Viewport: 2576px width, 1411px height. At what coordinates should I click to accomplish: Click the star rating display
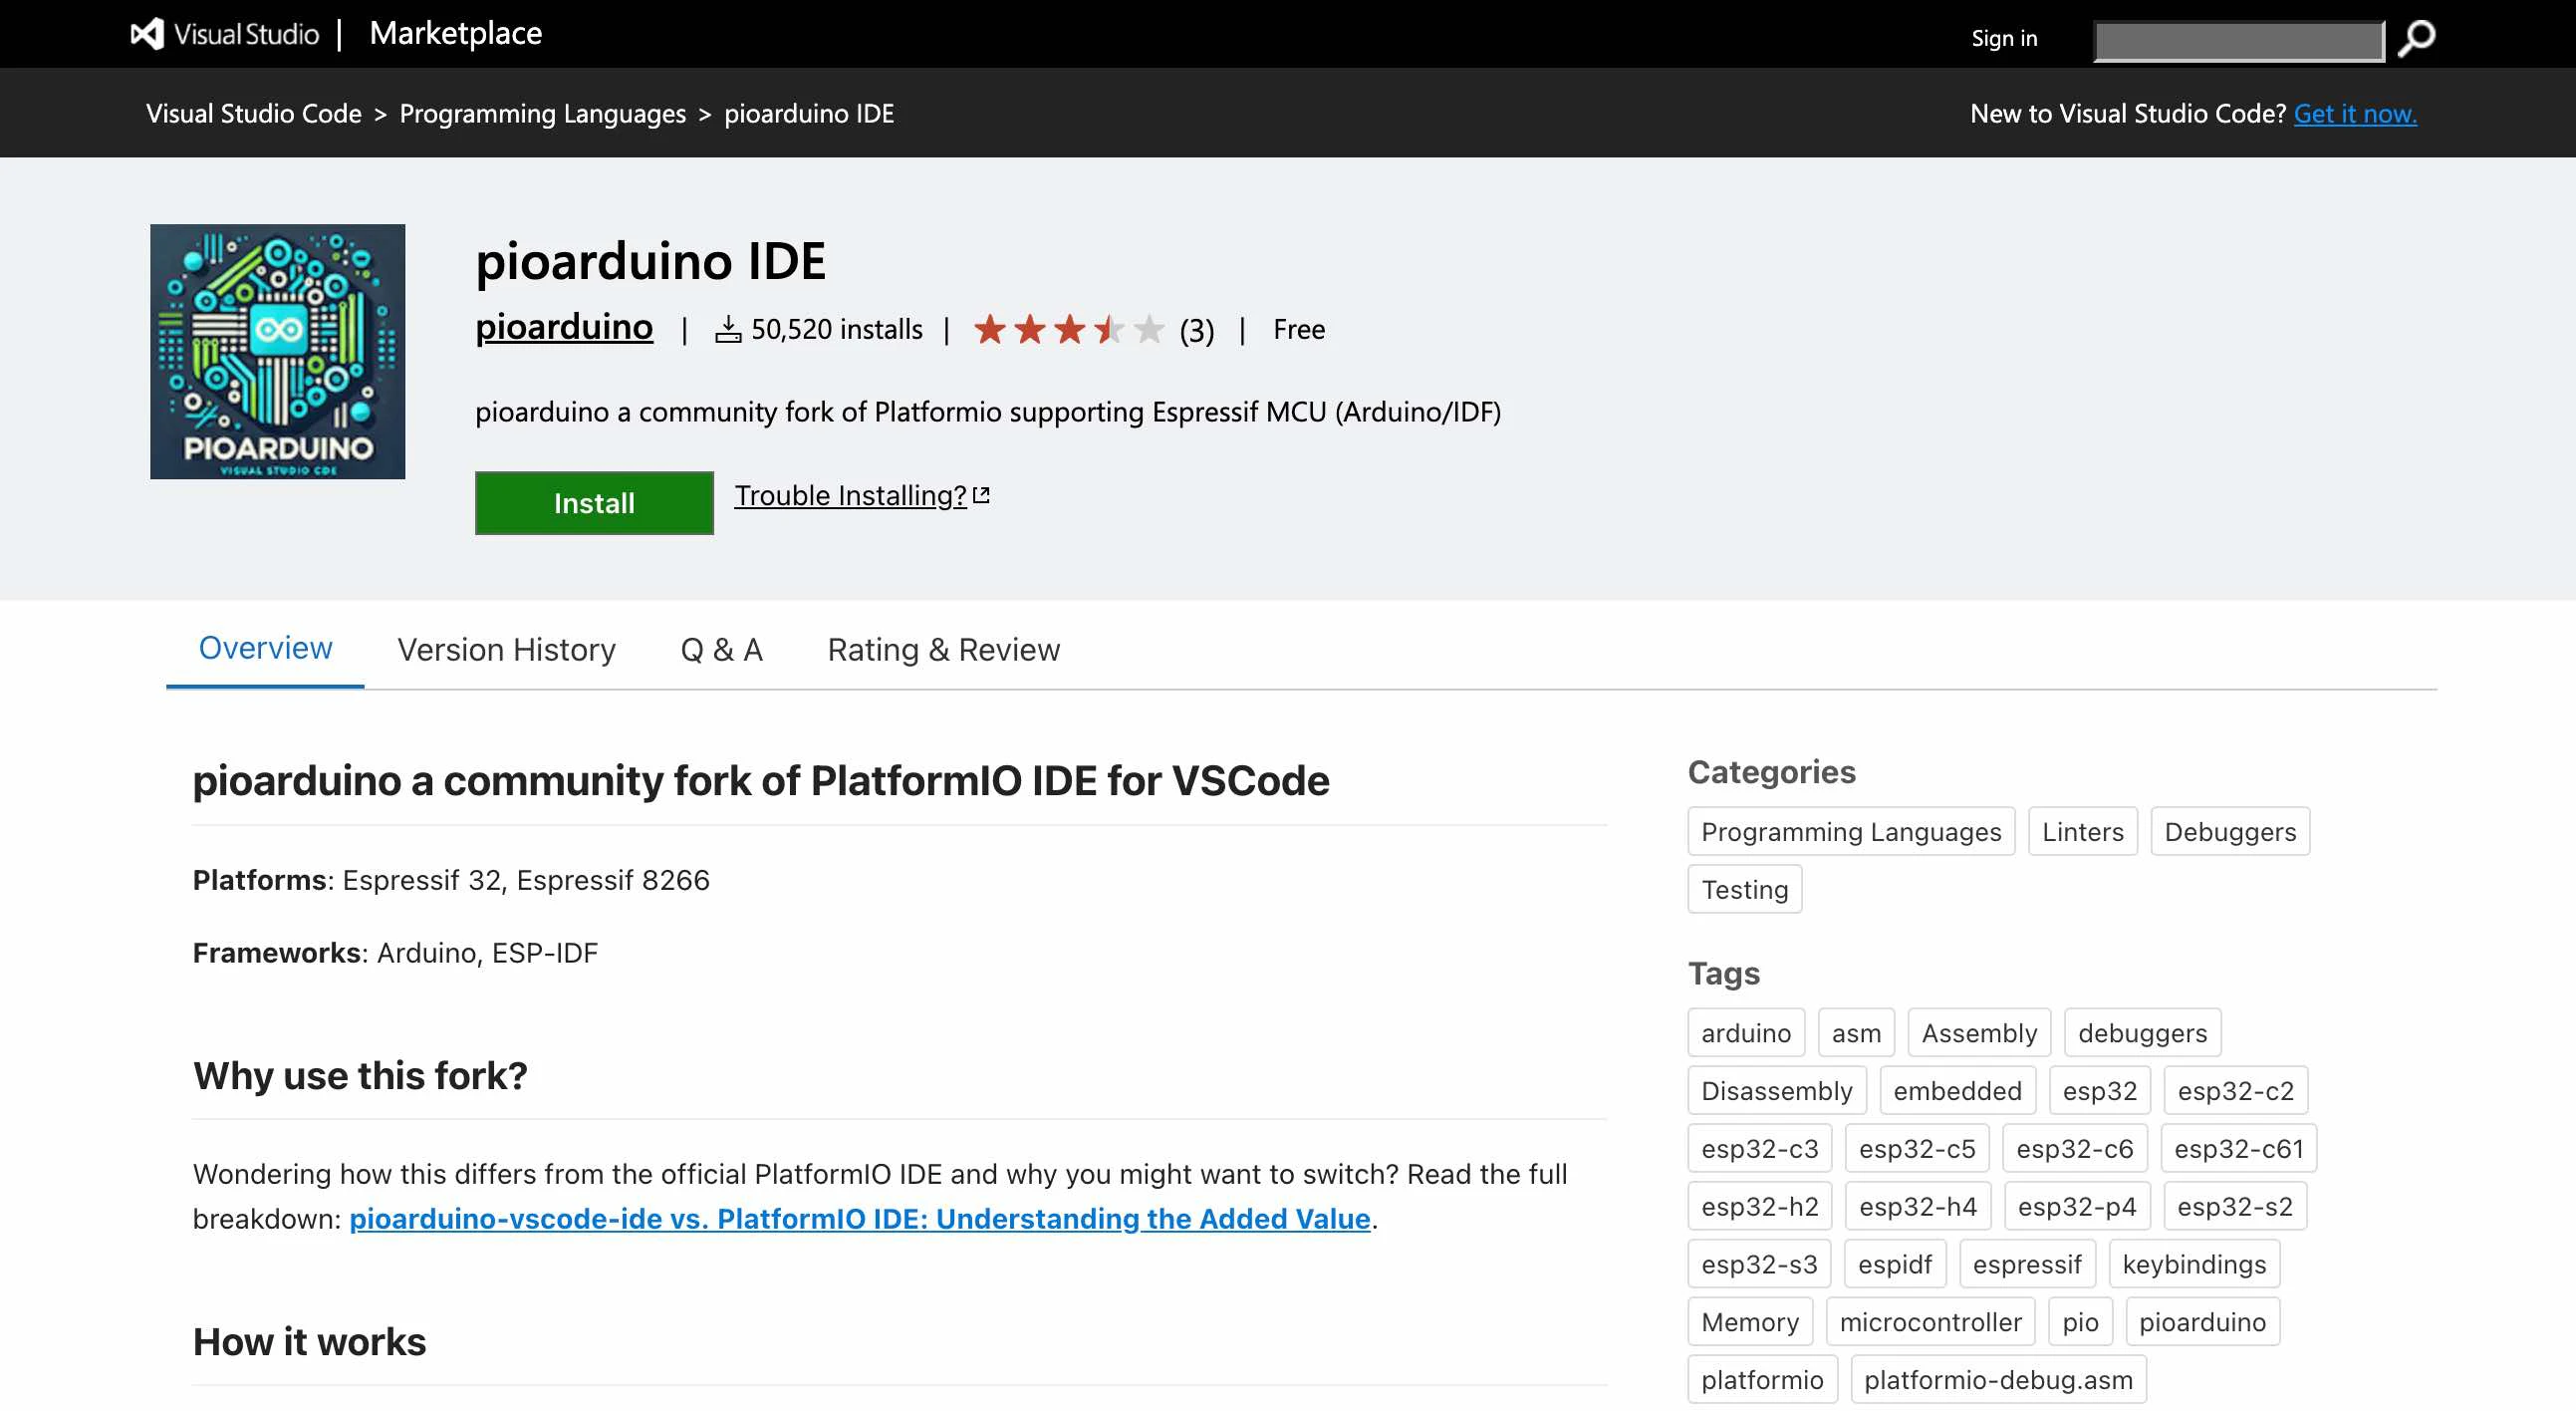pos(1068,329)
